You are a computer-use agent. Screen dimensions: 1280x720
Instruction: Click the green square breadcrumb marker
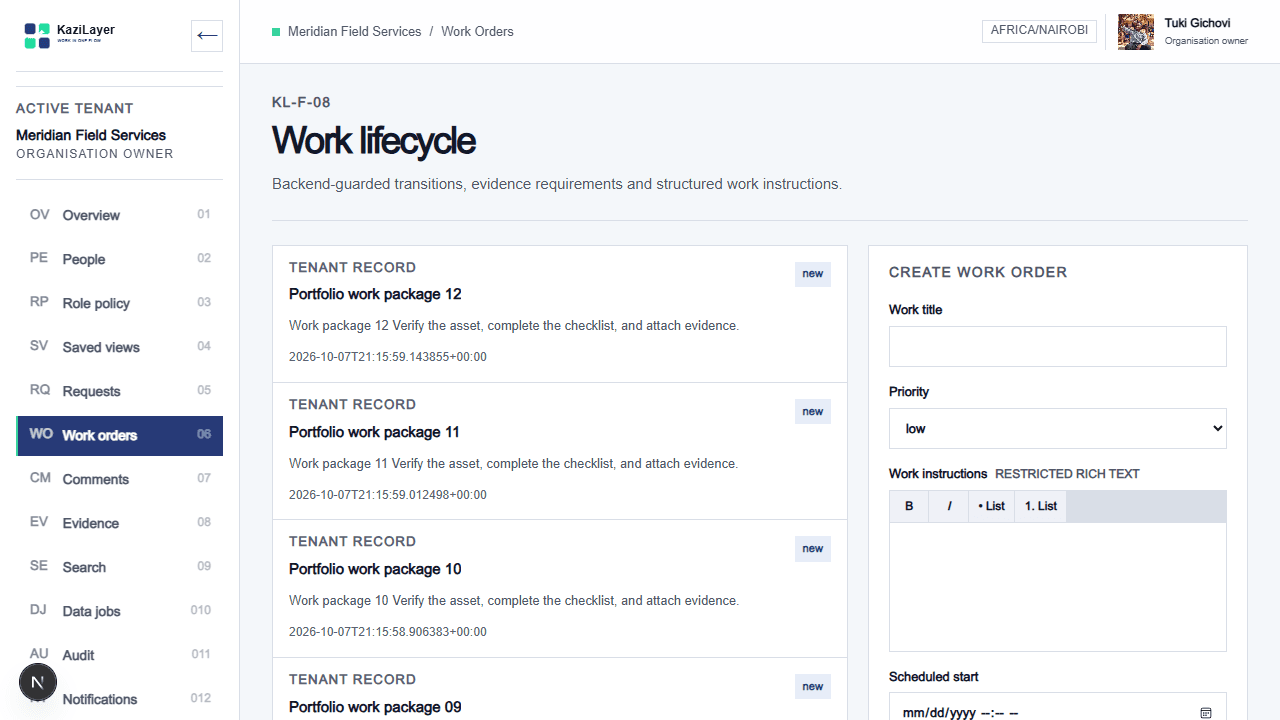276,32
